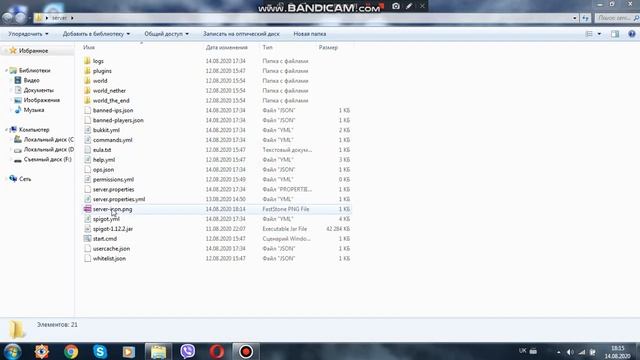Select file name server.properties

click(113, 189)
